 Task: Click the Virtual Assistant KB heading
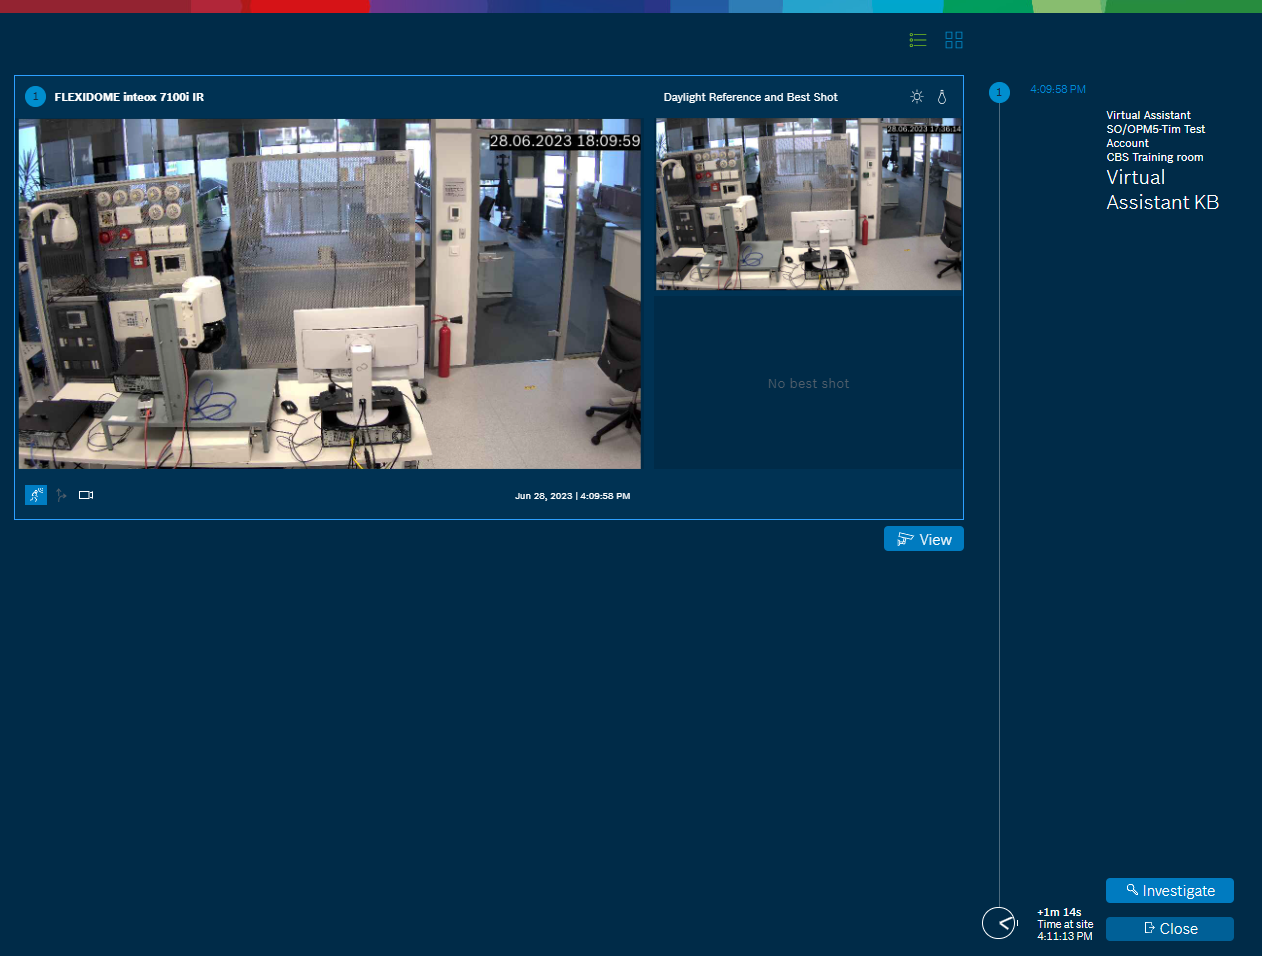point(1162,190)
